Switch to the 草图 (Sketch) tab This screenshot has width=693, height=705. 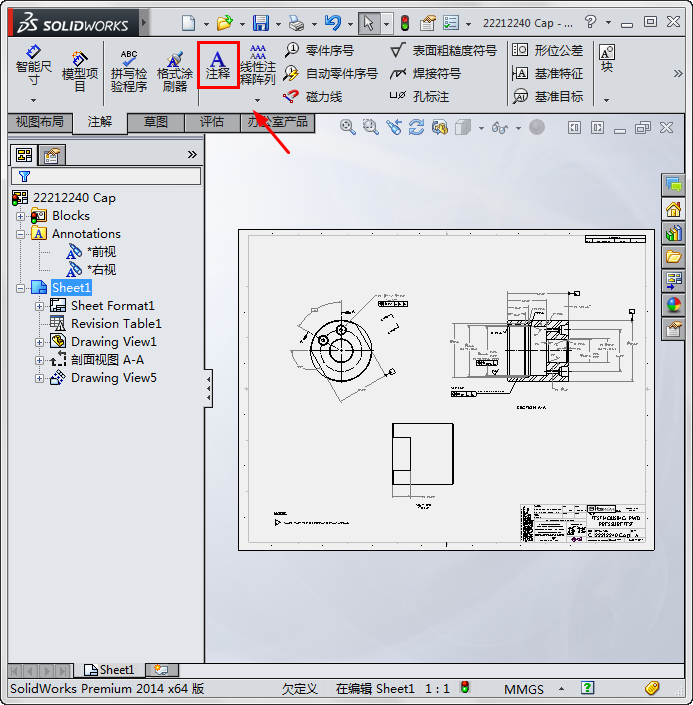156,122
